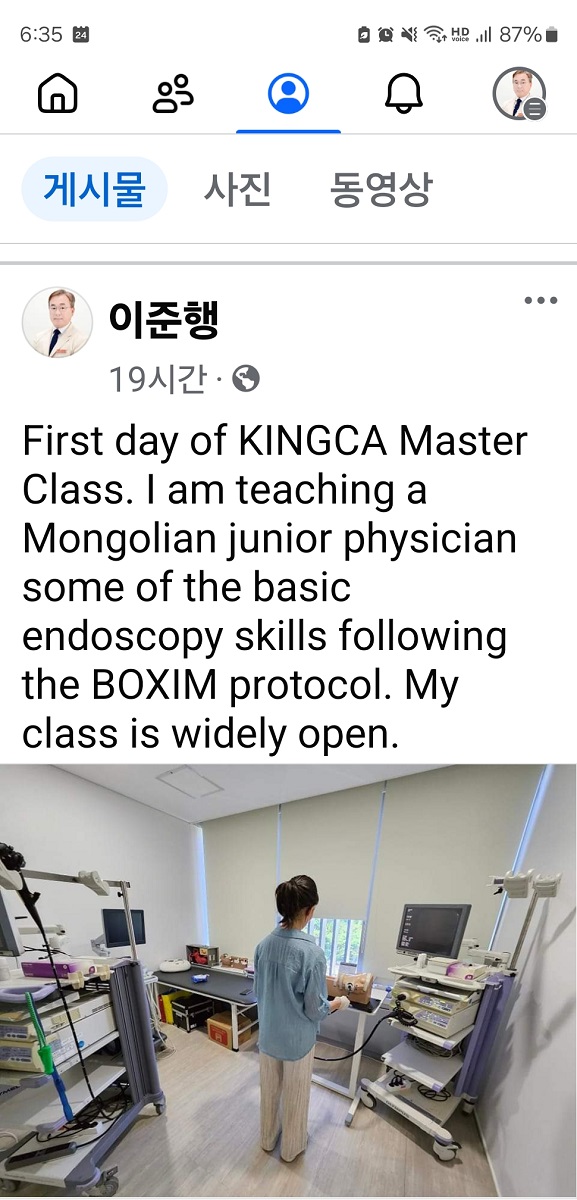This screenshot has height=1200, width=577.
Task: Select the Profile icon in top navigation
Action: [x=288, y=94]
